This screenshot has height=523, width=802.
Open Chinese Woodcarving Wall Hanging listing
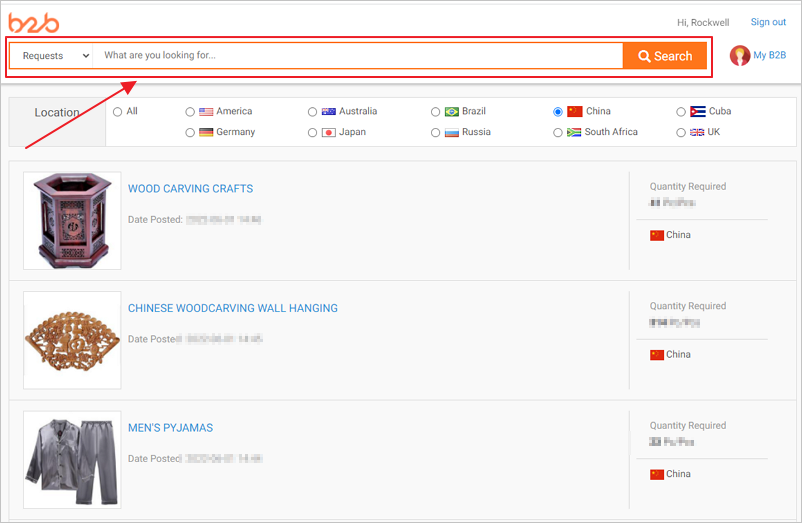[x=233, y=308]
